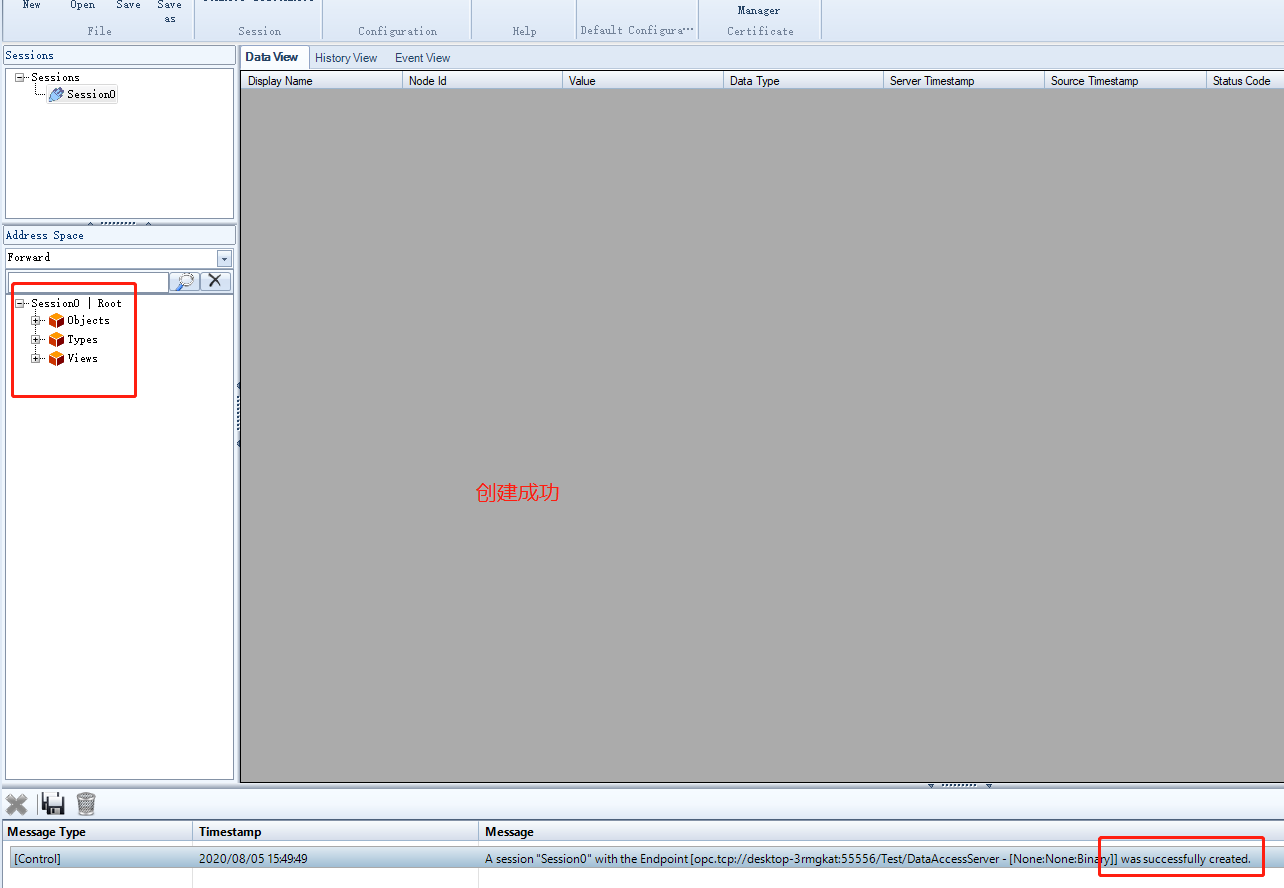Click inside the Address Space search field
1284x888 pixels.
tap(87, 281)
